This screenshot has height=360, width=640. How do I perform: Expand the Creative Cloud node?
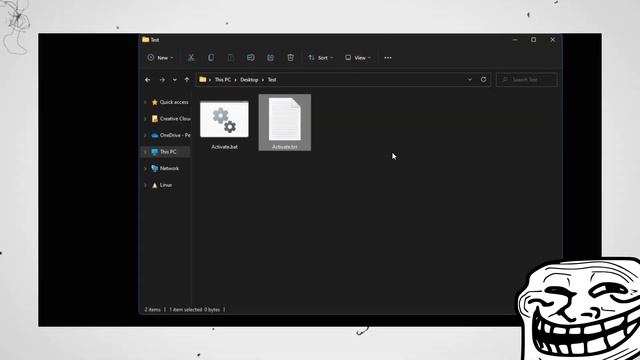click(145, 119)
